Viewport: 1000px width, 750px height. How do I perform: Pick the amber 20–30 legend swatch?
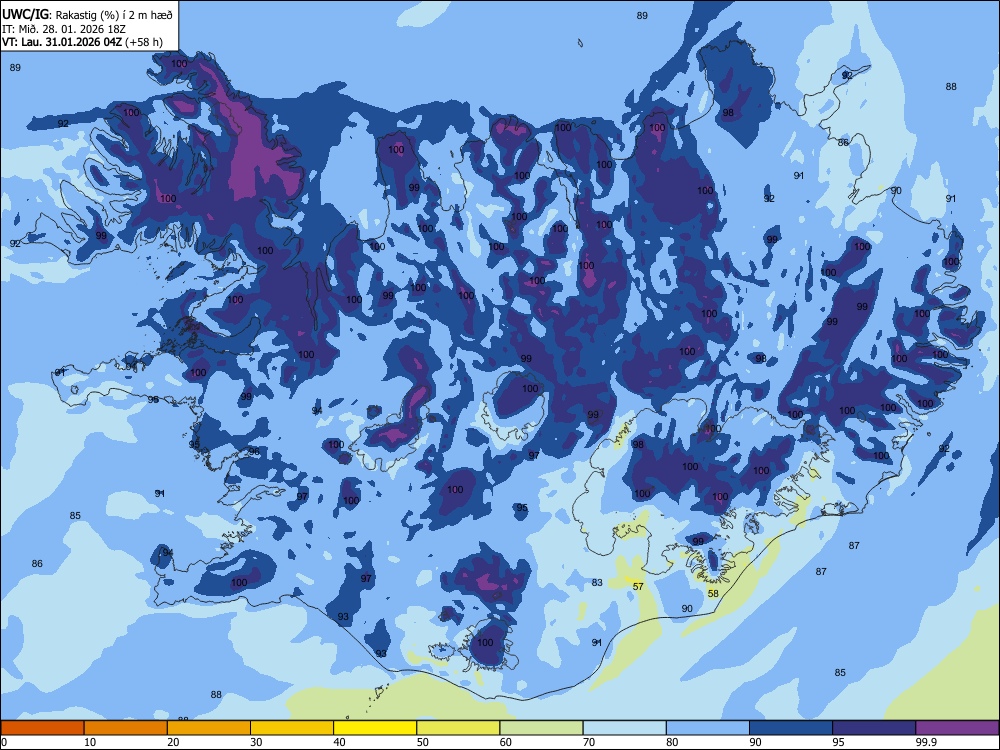pyautogui.click(x=209, y=728)
